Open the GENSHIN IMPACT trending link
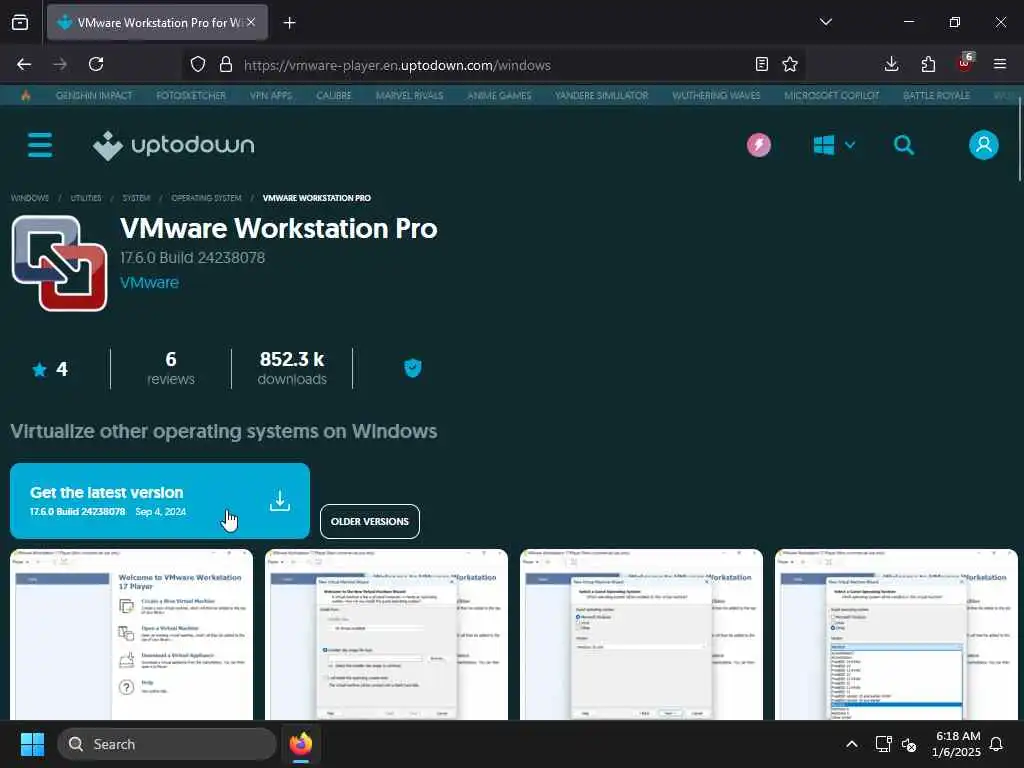This screenshot has height=768, width=1024. pyautogui.click(x=94, y=95)
